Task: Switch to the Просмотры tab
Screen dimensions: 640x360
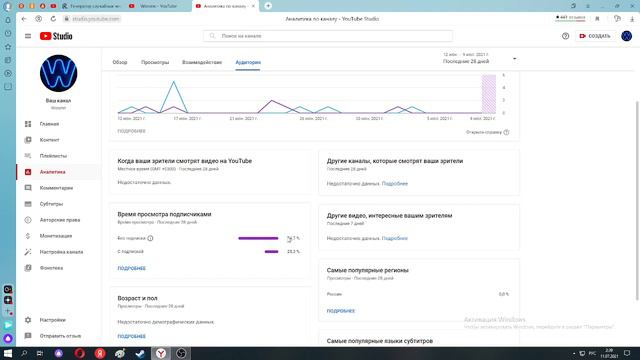Action: tap(155, 62)
